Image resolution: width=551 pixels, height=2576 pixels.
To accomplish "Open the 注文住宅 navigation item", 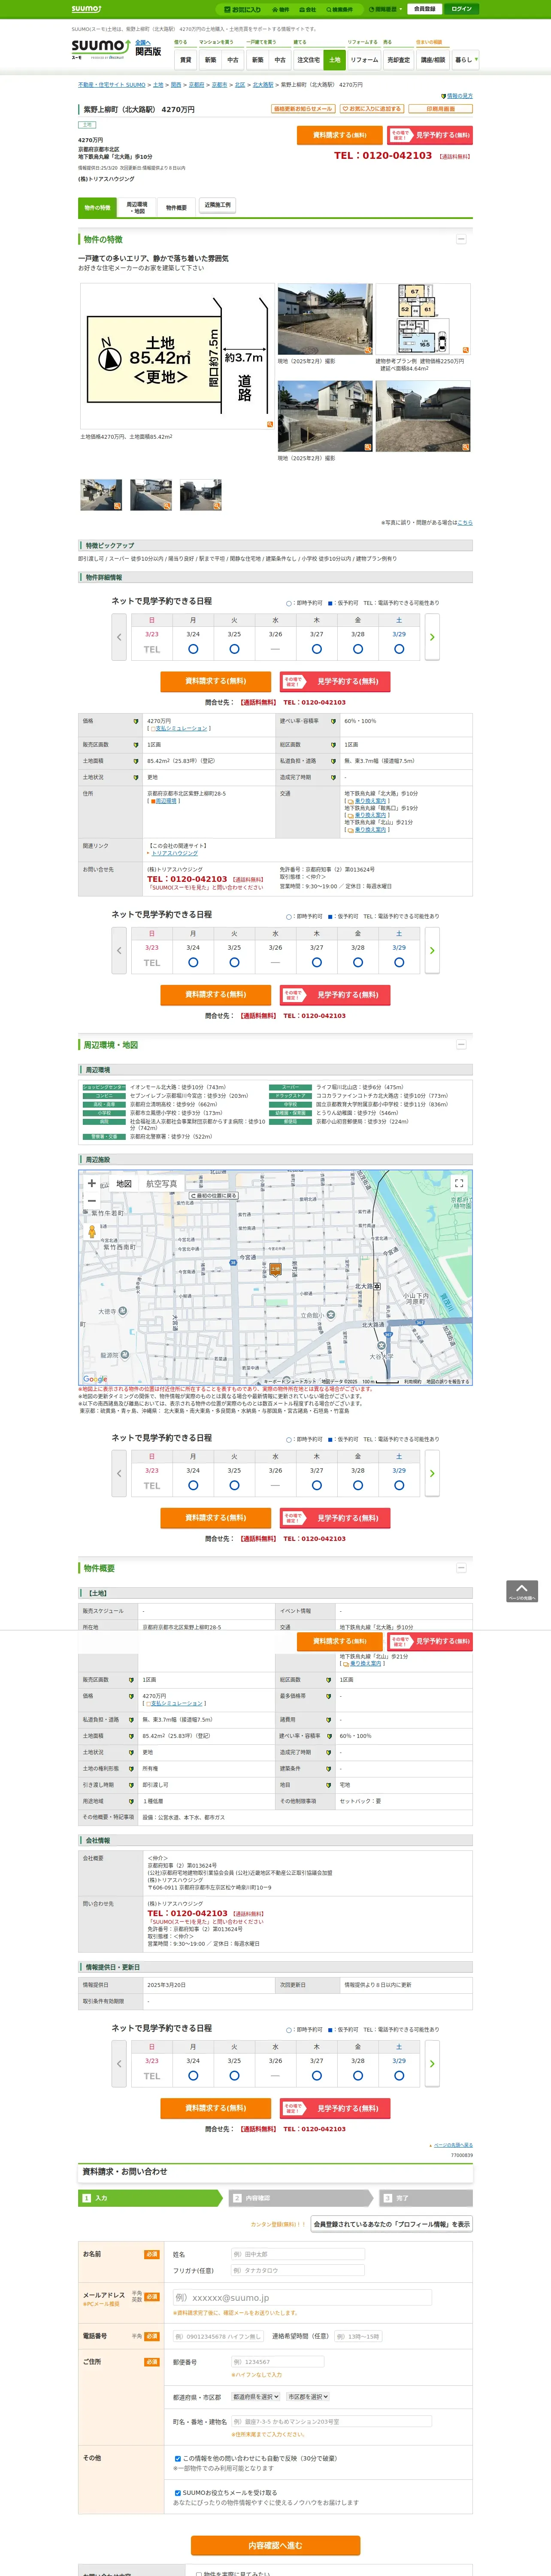I will 308,60.
